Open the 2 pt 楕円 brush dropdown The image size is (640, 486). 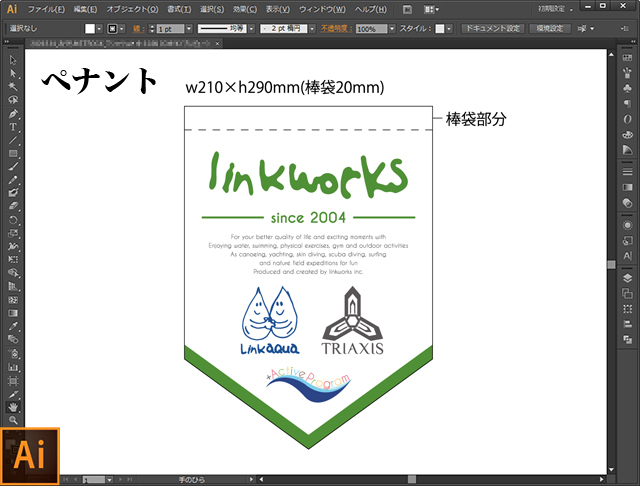(x=312, y=29)
